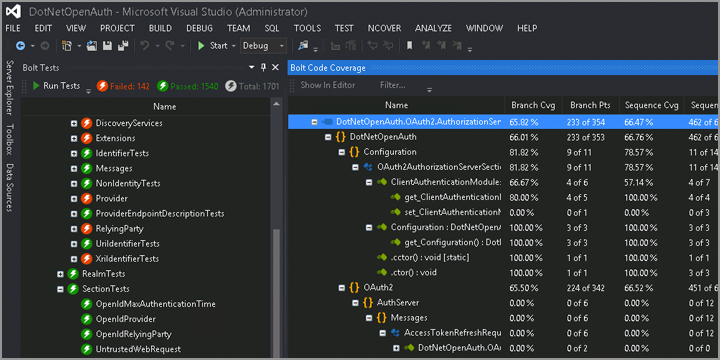Click the failed icon beside RelyingParty
Viewport: 720px width, 360px height.
pyautogui.click(x=87, y=229)
